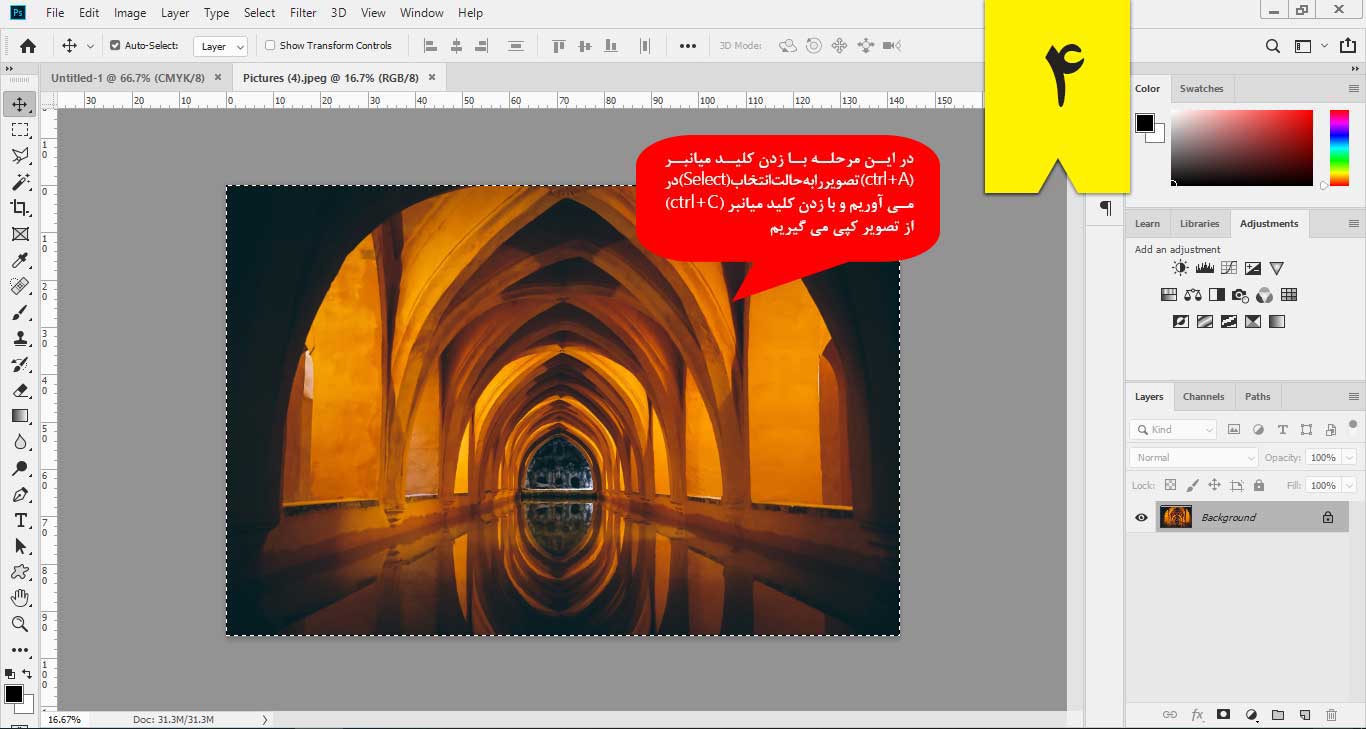Add a Curves adjustment
The width and height of the screenshot is (1366, 729).
tap(1229, 268)
